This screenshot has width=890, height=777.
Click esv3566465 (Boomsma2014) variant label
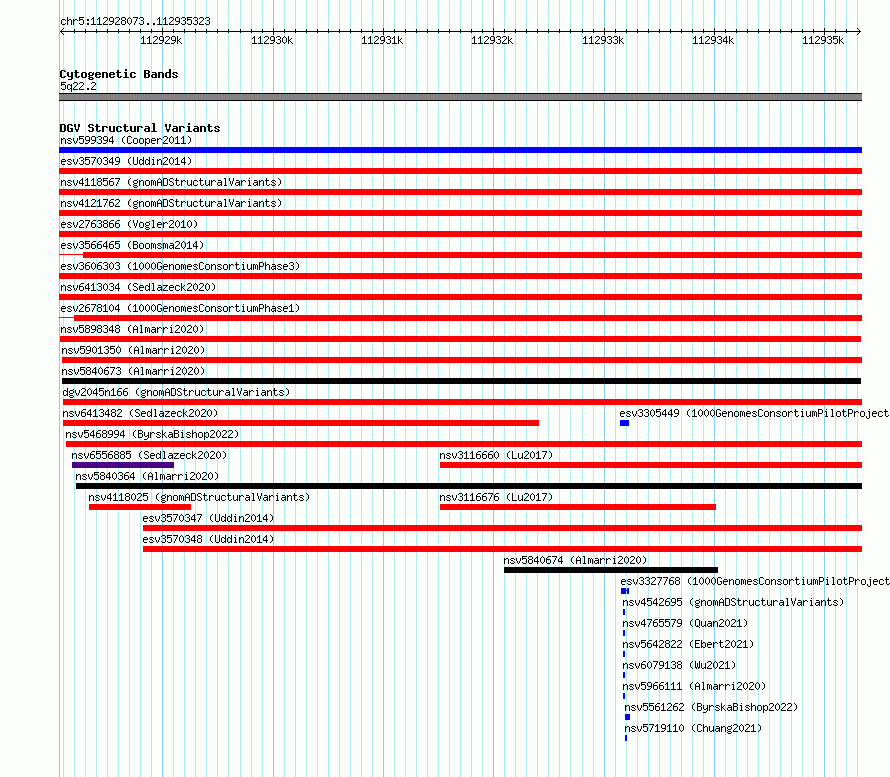[132, 245]
